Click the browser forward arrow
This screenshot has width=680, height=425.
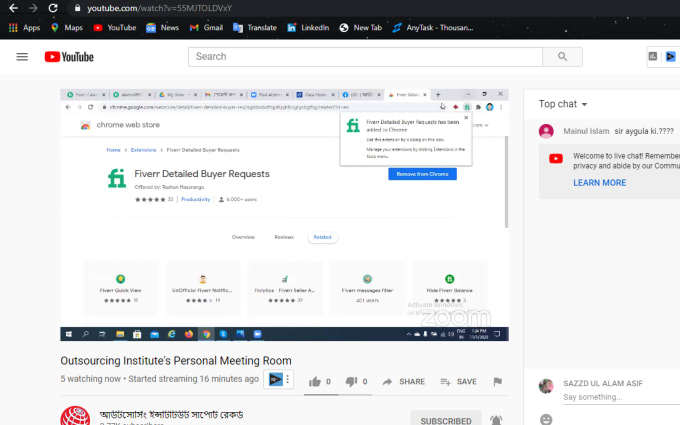[x=33, y=8]
